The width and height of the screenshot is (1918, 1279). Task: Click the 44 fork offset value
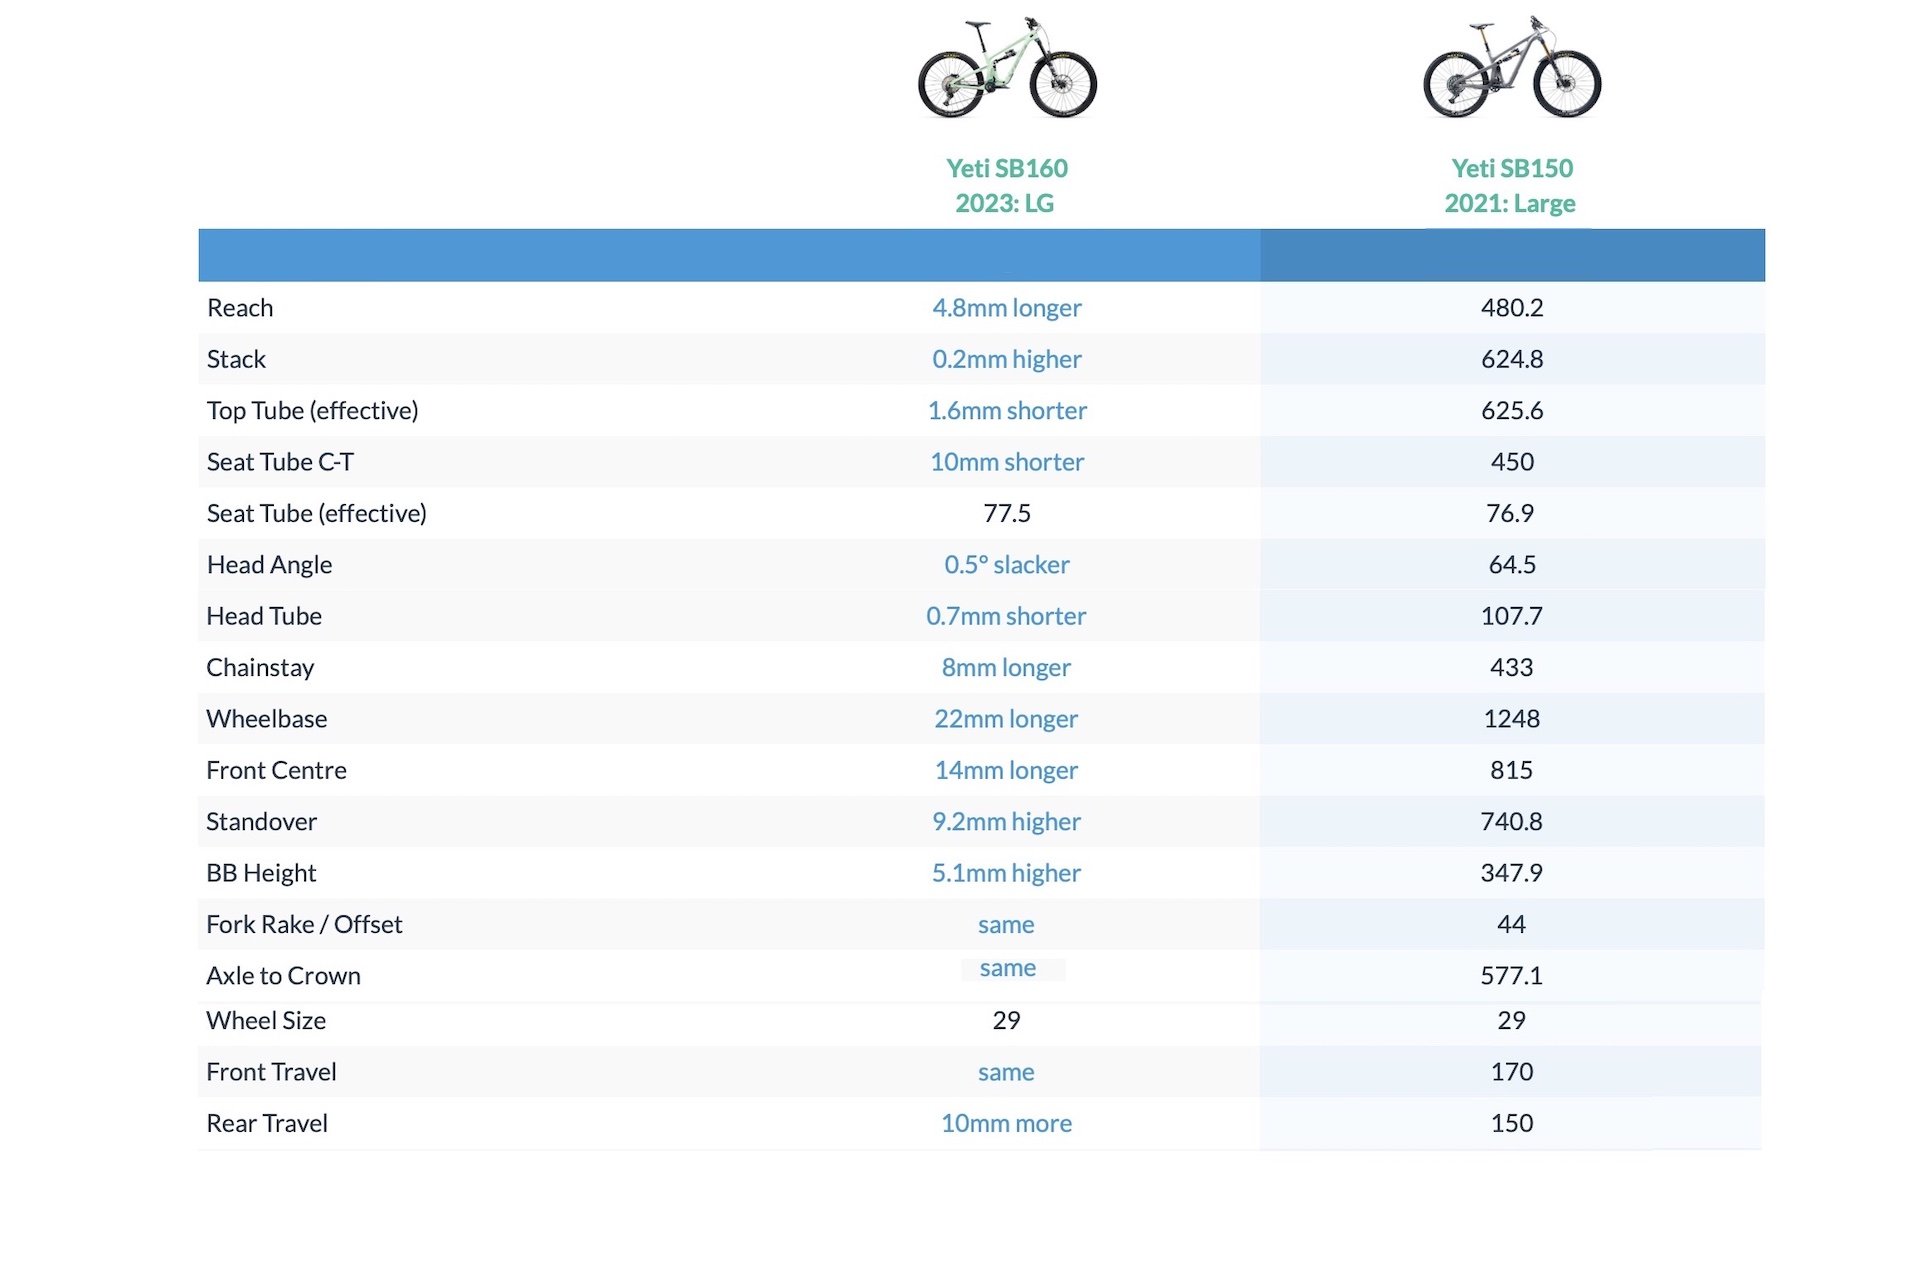(x=1512, y=925)
